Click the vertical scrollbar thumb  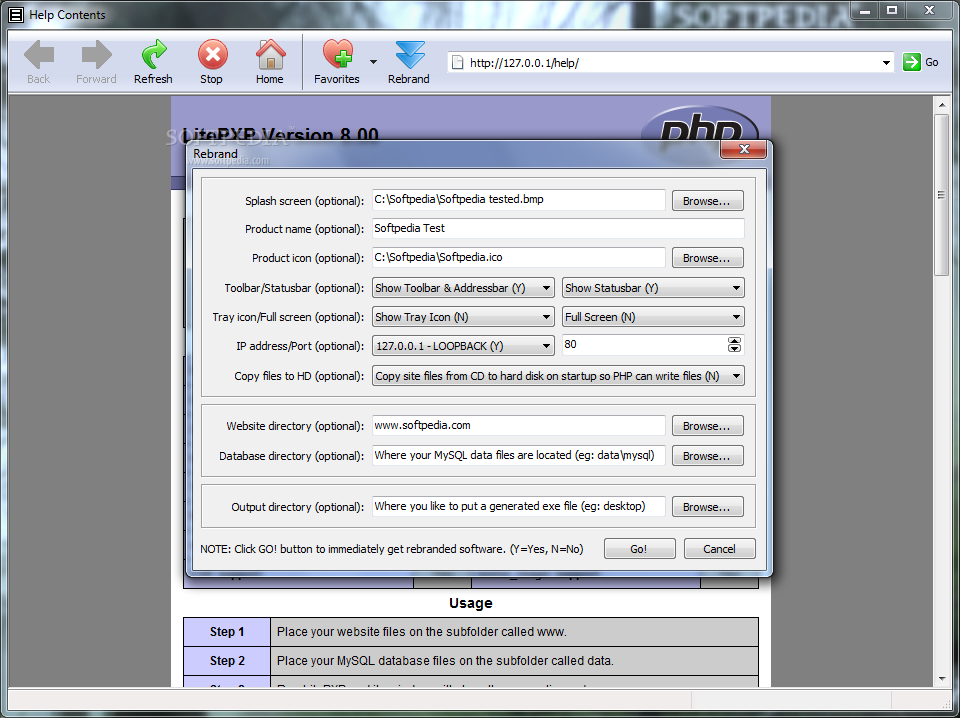(942, 195)
